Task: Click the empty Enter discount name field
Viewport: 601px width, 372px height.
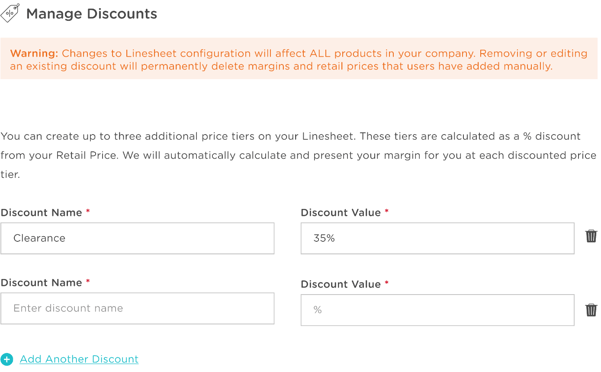Action: click(x=137, y=308)
